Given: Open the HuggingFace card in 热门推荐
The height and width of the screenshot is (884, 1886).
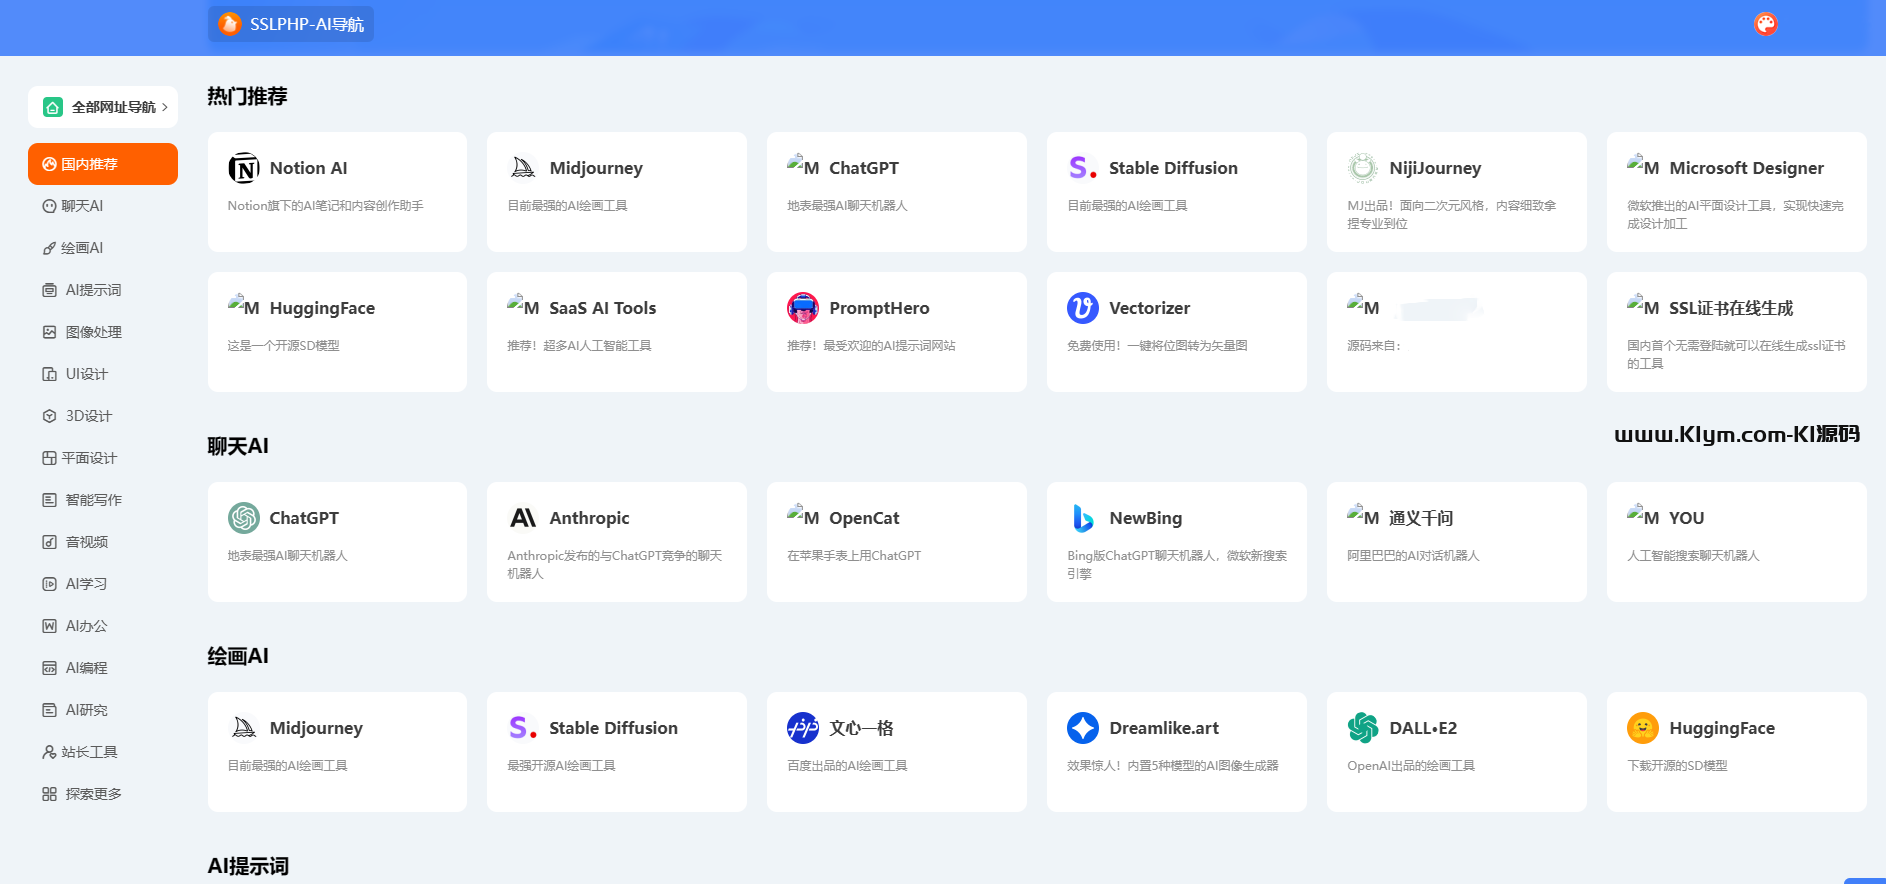Looking at the screenshot, I should point(337,332).
